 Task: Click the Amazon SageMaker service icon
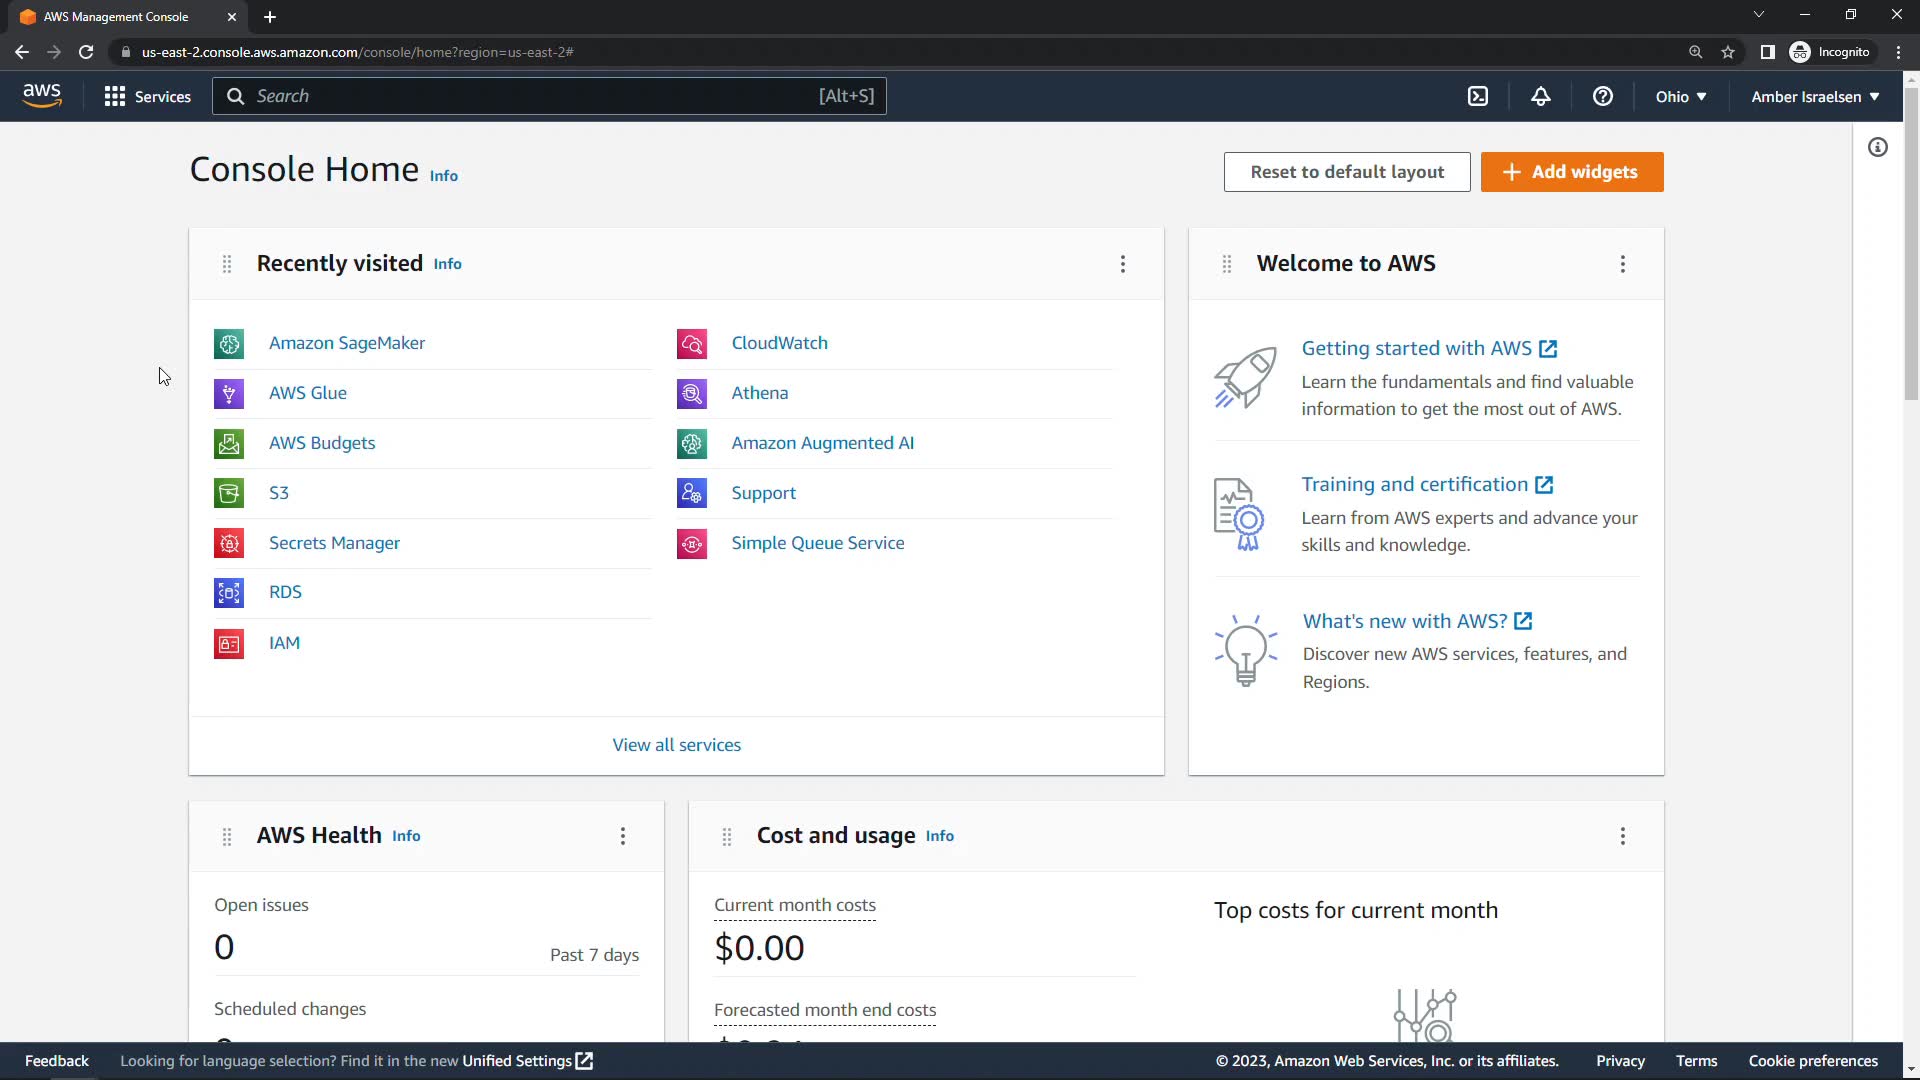click(x=229, y=344)
